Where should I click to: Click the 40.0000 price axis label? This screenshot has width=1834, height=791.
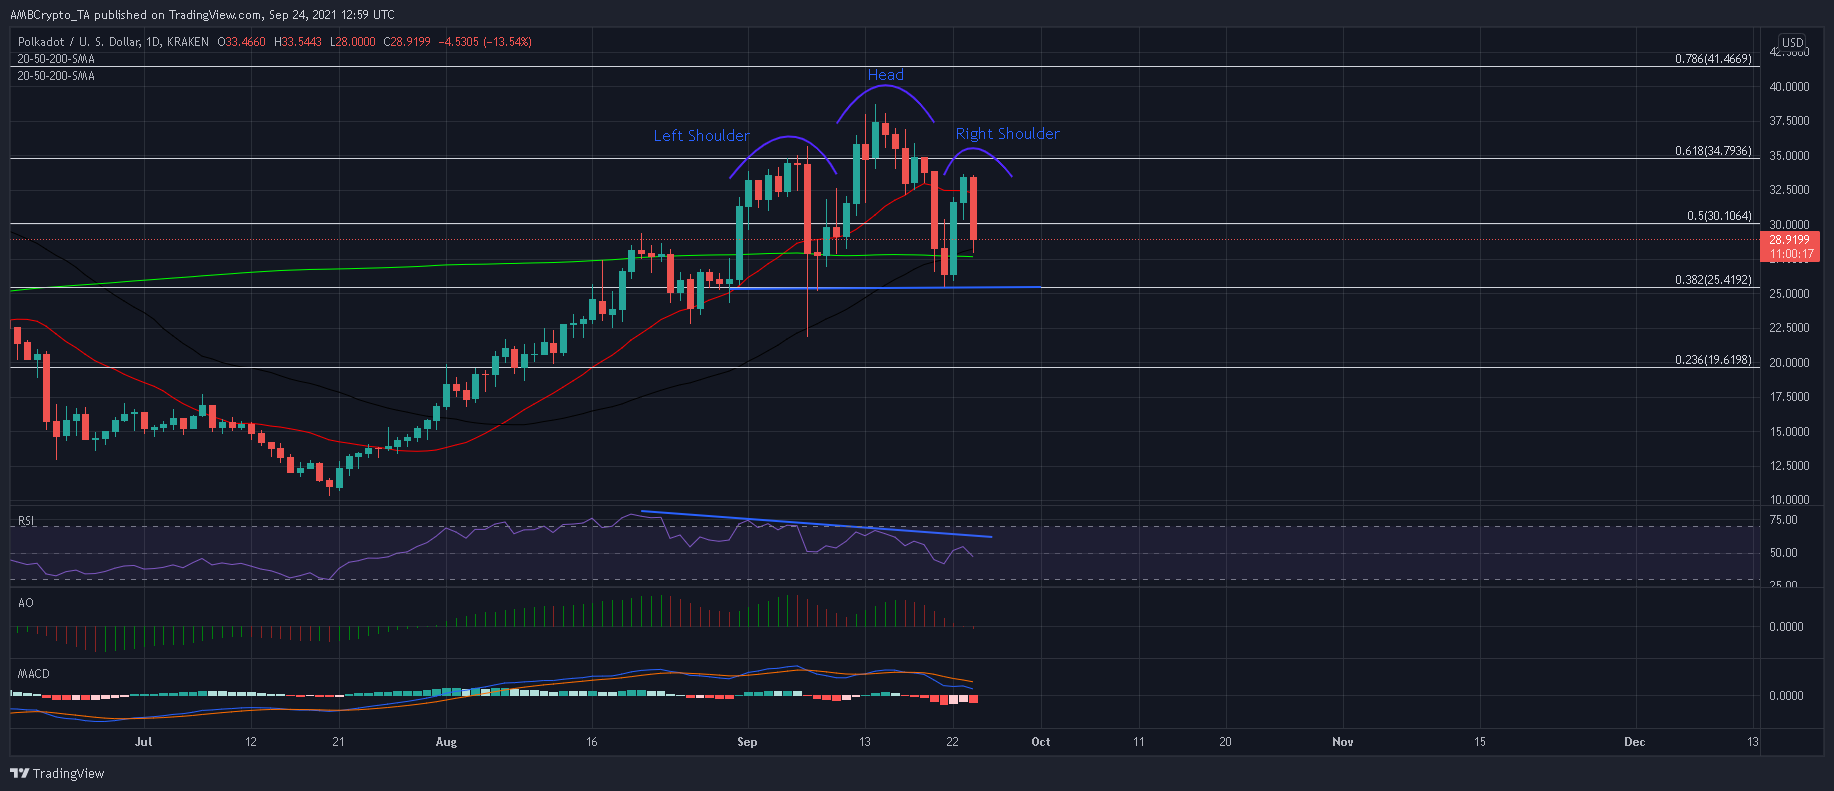click(x=1790, y=87)
